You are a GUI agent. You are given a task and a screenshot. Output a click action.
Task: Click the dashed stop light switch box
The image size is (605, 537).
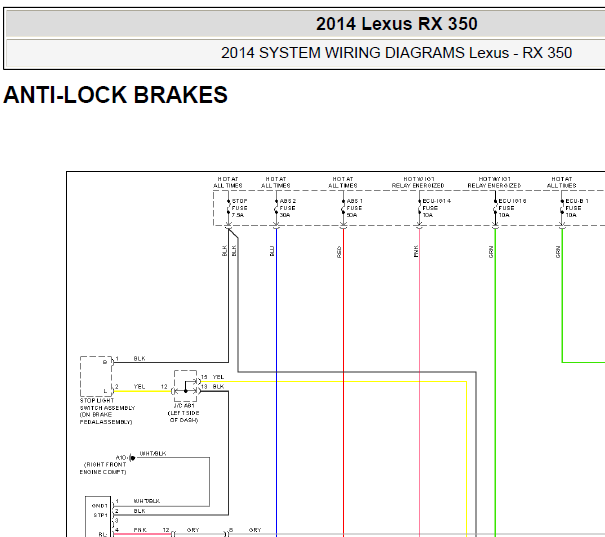(96, 376)
